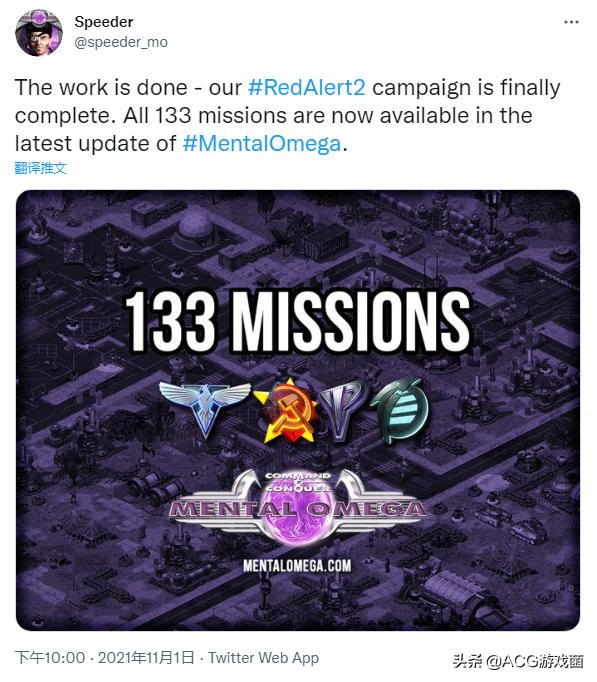Click the Soviet hammer and sickle emblem
Image resolution: width=597 pixels, height=682 pixels.
pos(285,411)
